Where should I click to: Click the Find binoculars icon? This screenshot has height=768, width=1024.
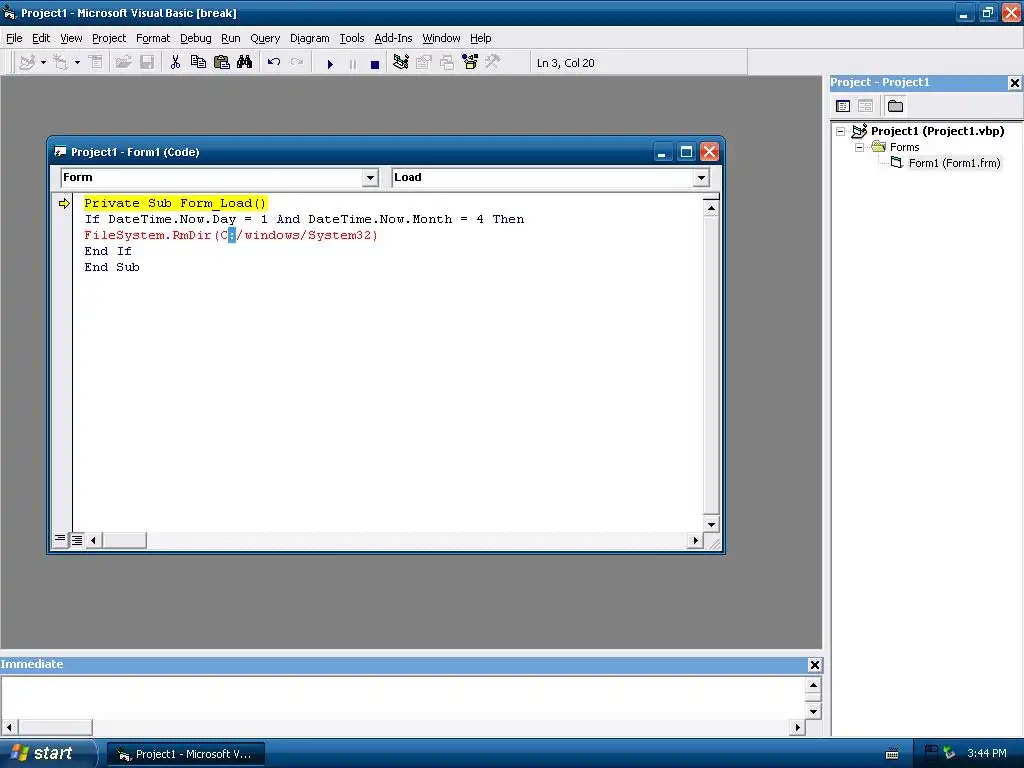click(x=244, y=63)
